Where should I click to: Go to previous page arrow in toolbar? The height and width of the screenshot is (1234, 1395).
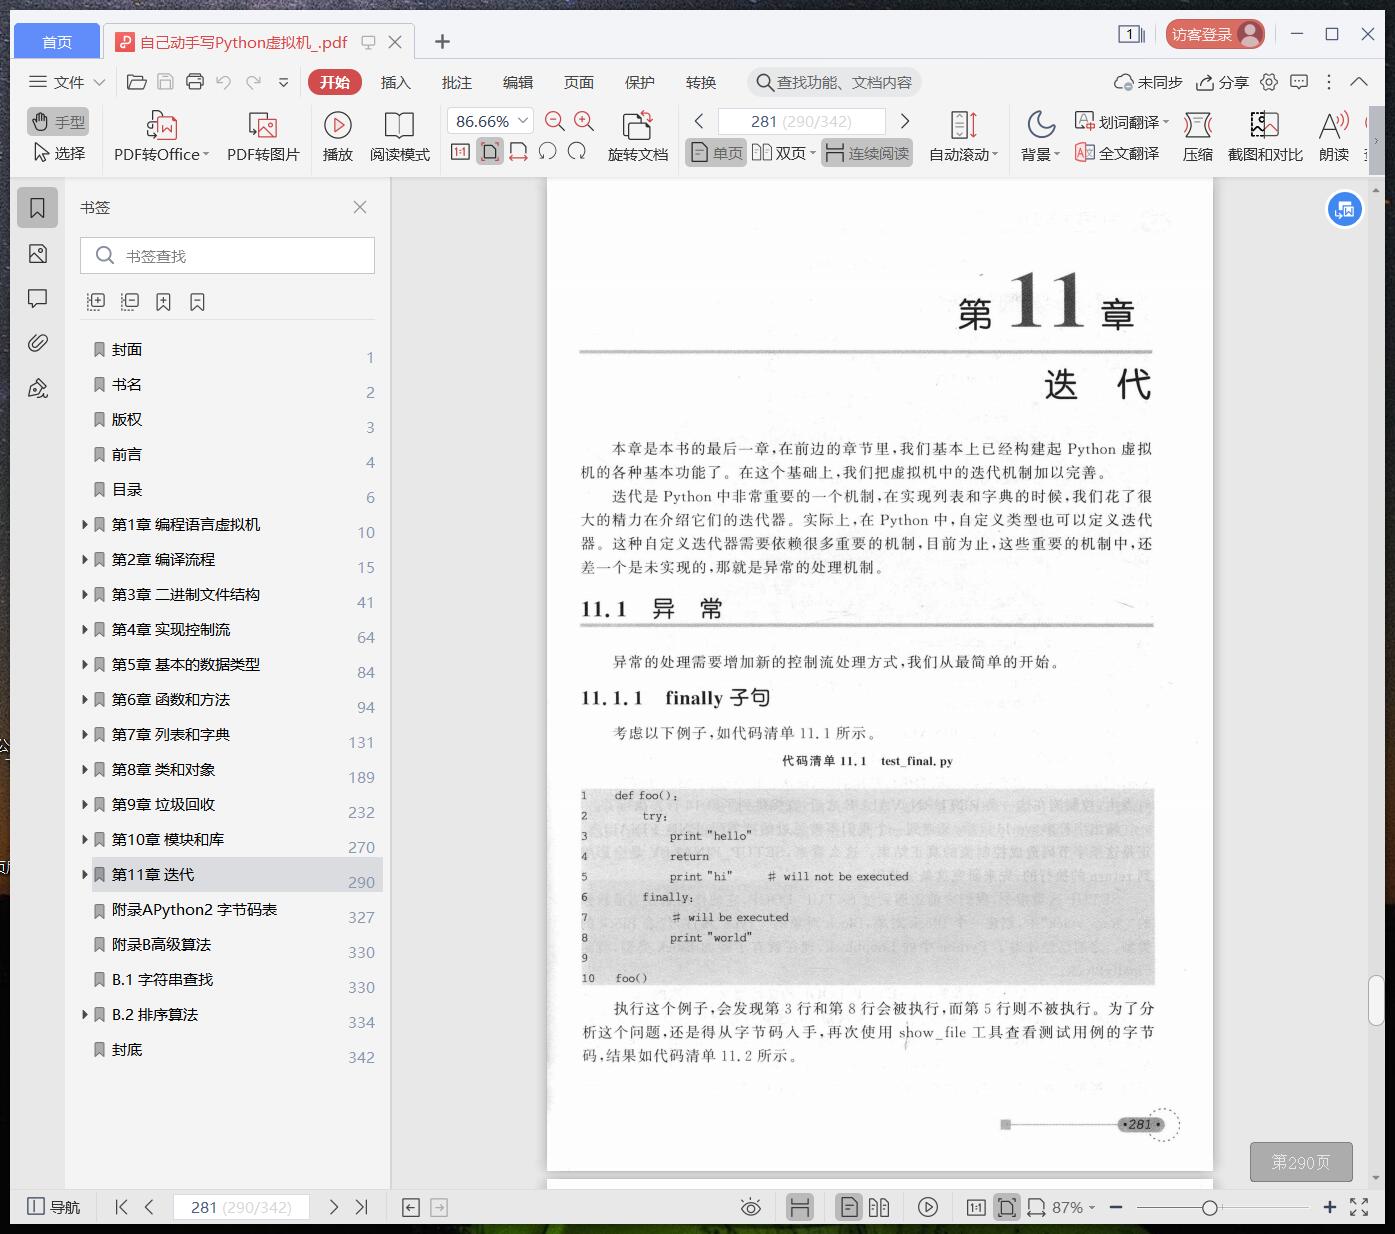click(699, 121)
